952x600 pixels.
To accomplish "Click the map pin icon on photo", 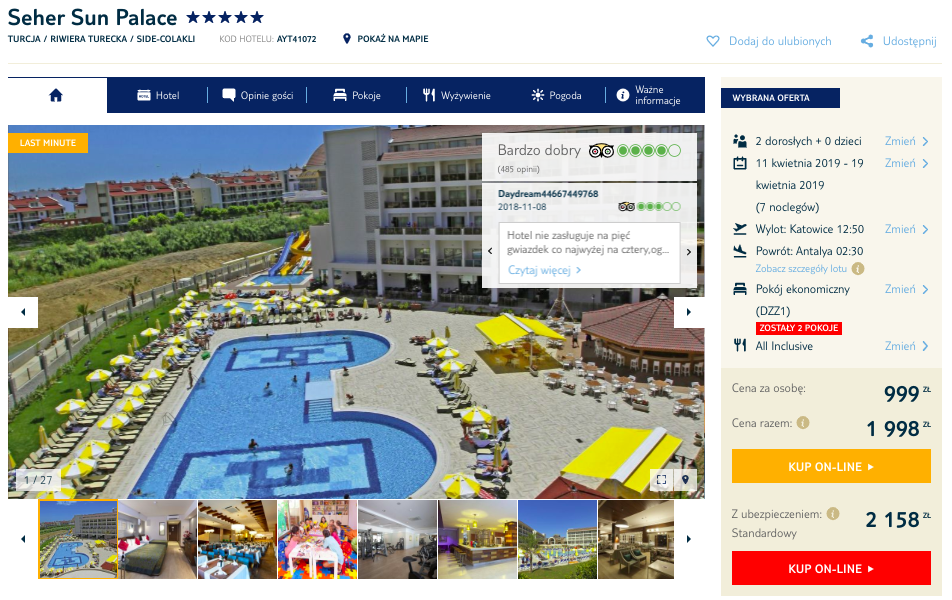I will [685, 480].
